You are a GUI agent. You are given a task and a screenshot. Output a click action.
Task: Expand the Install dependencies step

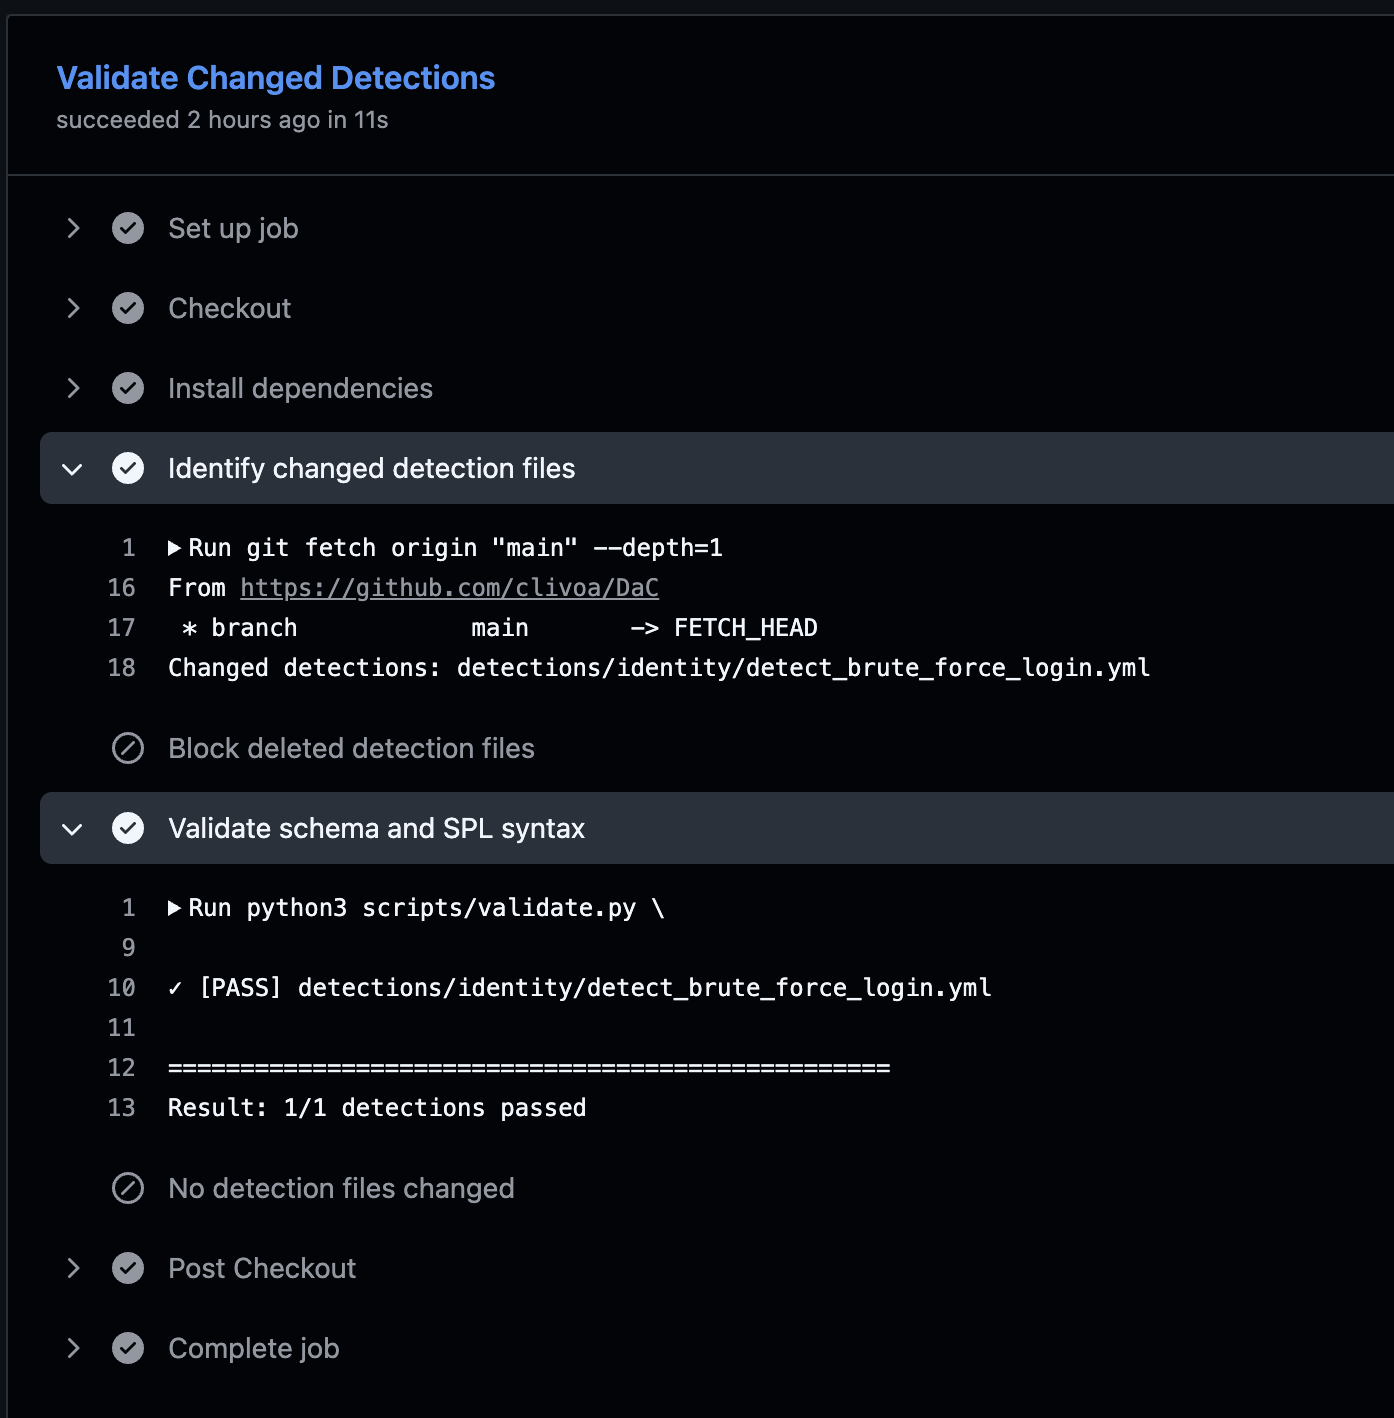click(73, 388)
